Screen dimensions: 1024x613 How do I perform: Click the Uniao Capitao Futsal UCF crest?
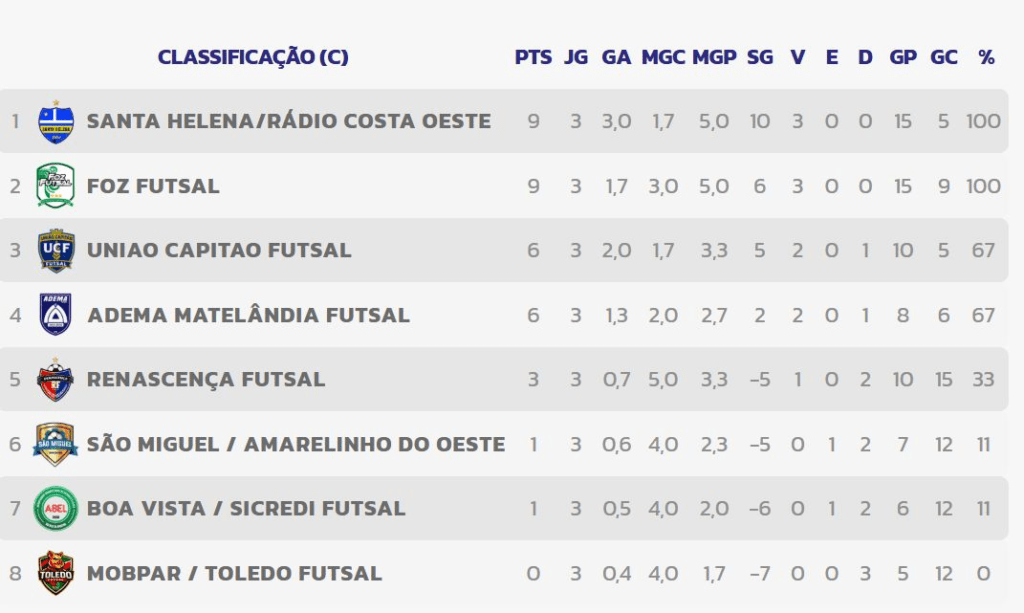pyautogui.click(x=55, y=250)
